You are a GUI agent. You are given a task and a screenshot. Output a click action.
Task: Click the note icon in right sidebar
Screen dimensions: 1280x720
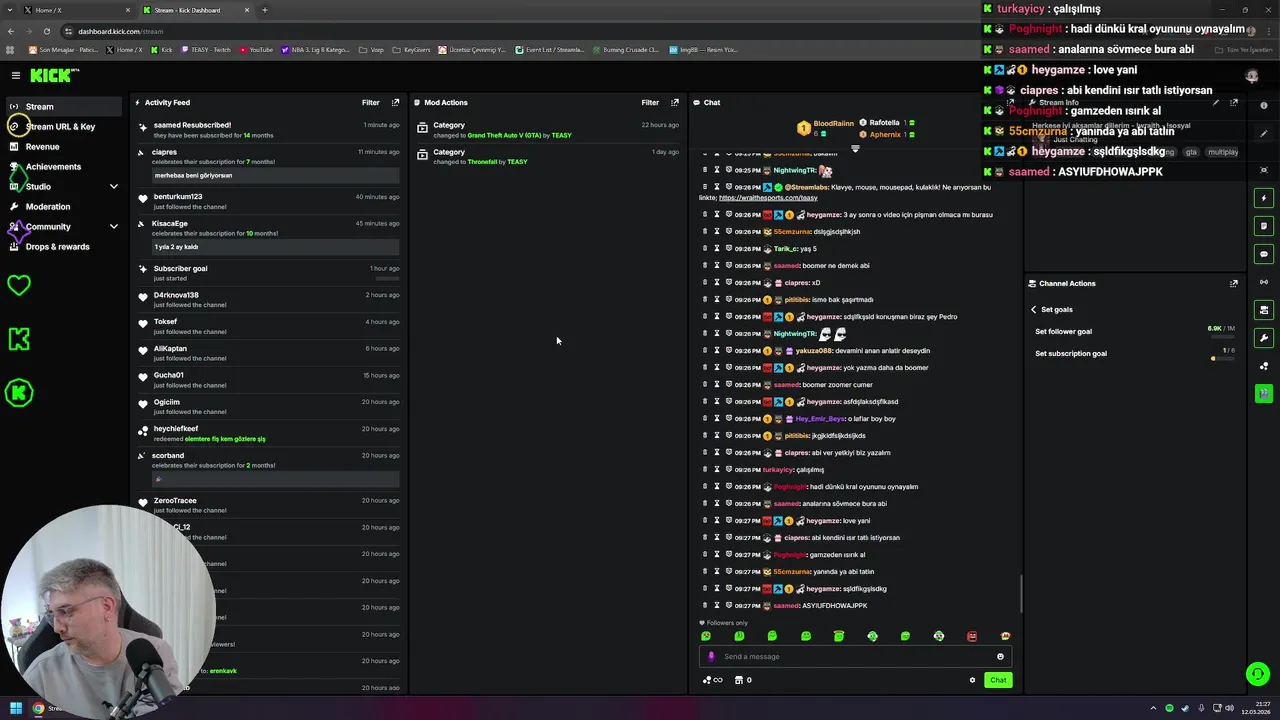click(1264, 226)
